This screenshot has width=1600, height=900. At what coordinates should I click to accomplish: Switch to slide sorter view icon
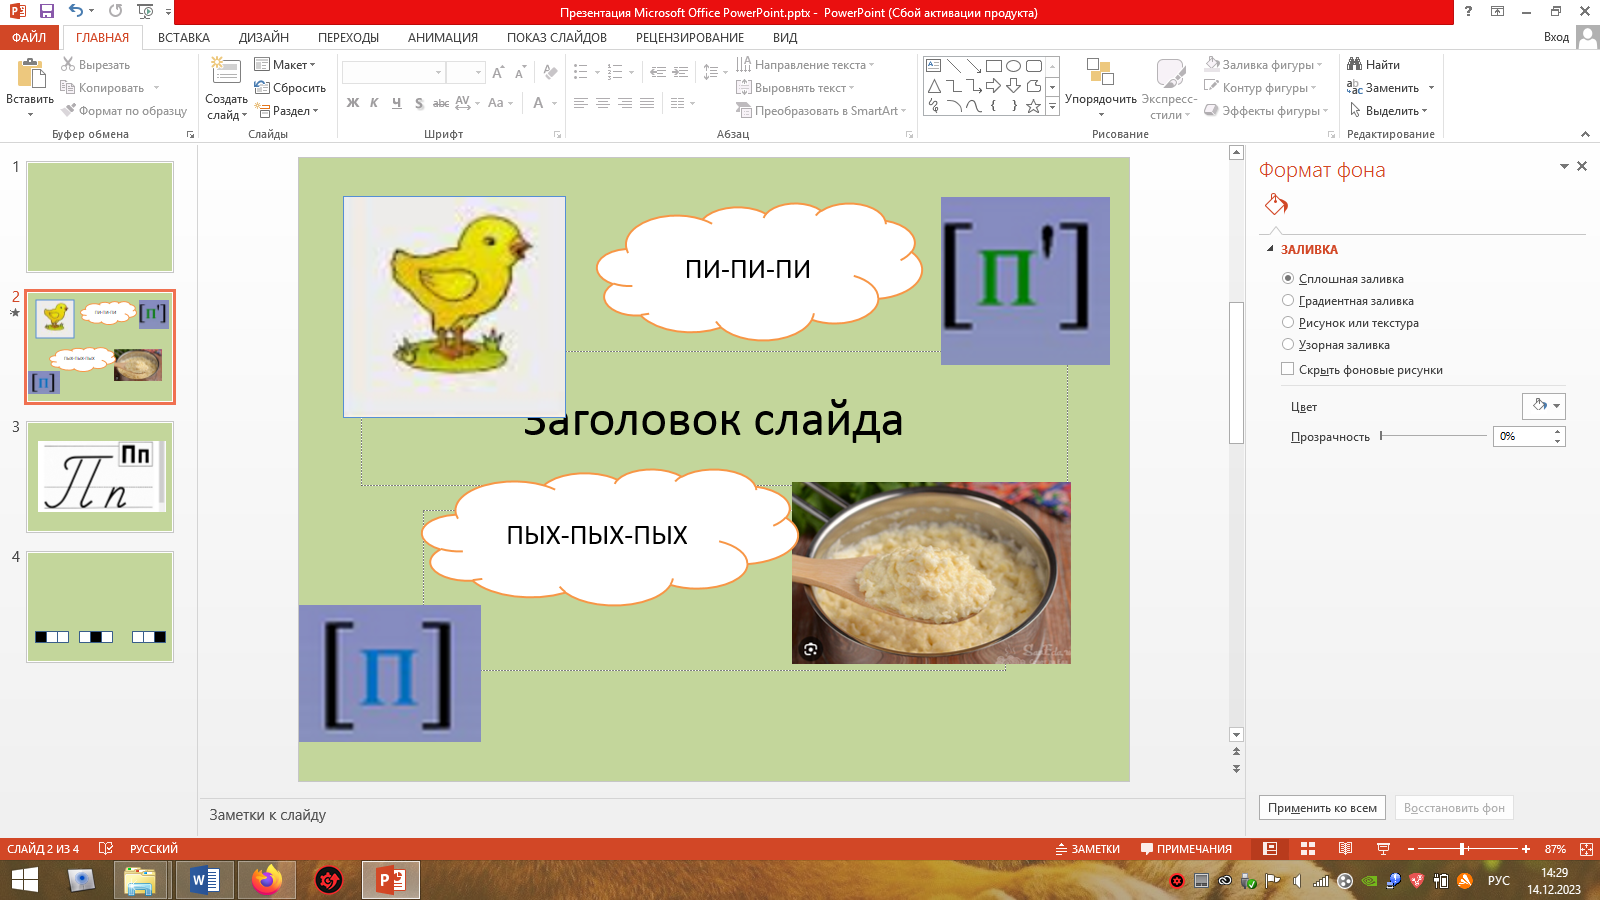pos(1307,849)
